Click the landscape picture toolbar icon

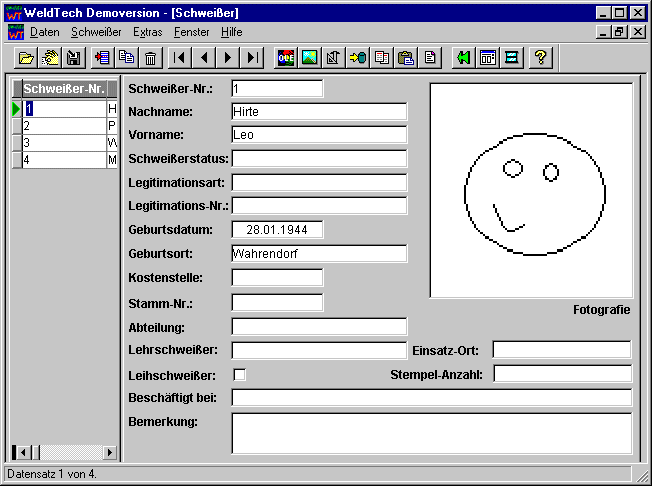310,58
